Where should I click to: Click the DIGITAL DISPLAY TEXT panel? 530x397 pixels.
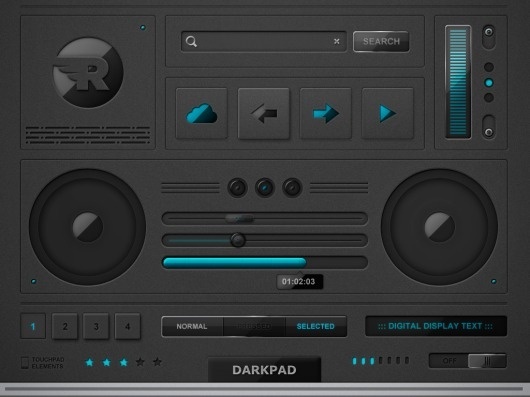click(x=436, y=326)
